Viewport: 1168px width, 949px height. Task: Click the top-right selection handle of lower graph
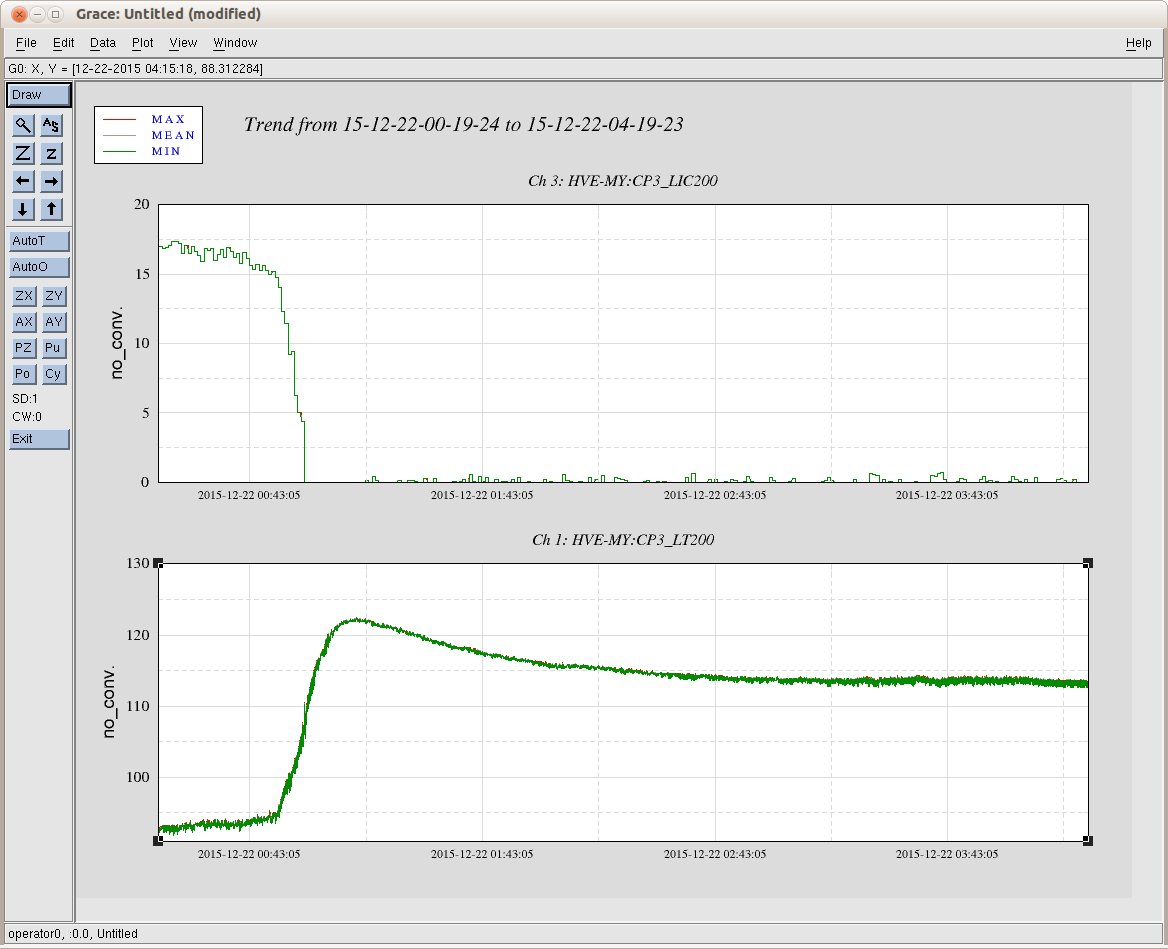[x=1088, y=564]
